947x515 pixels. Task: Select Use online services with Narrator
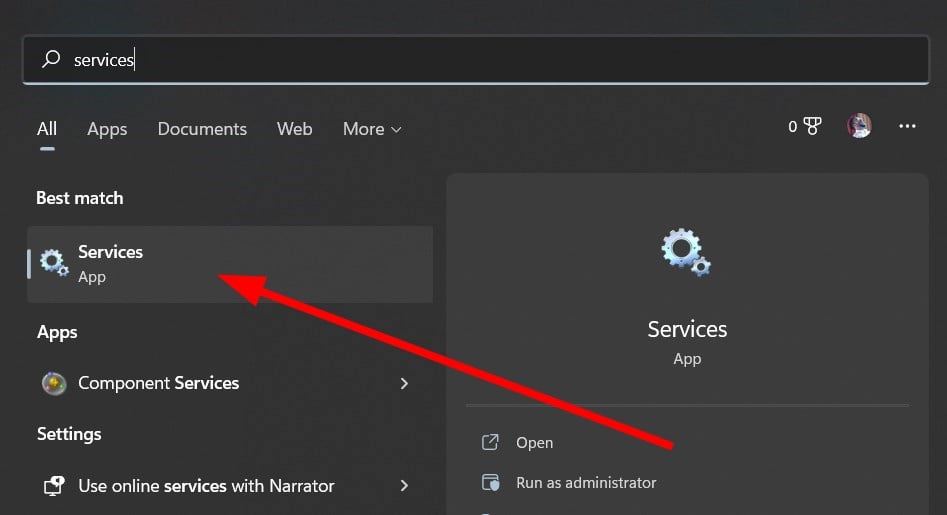click(x=230, y=485)
